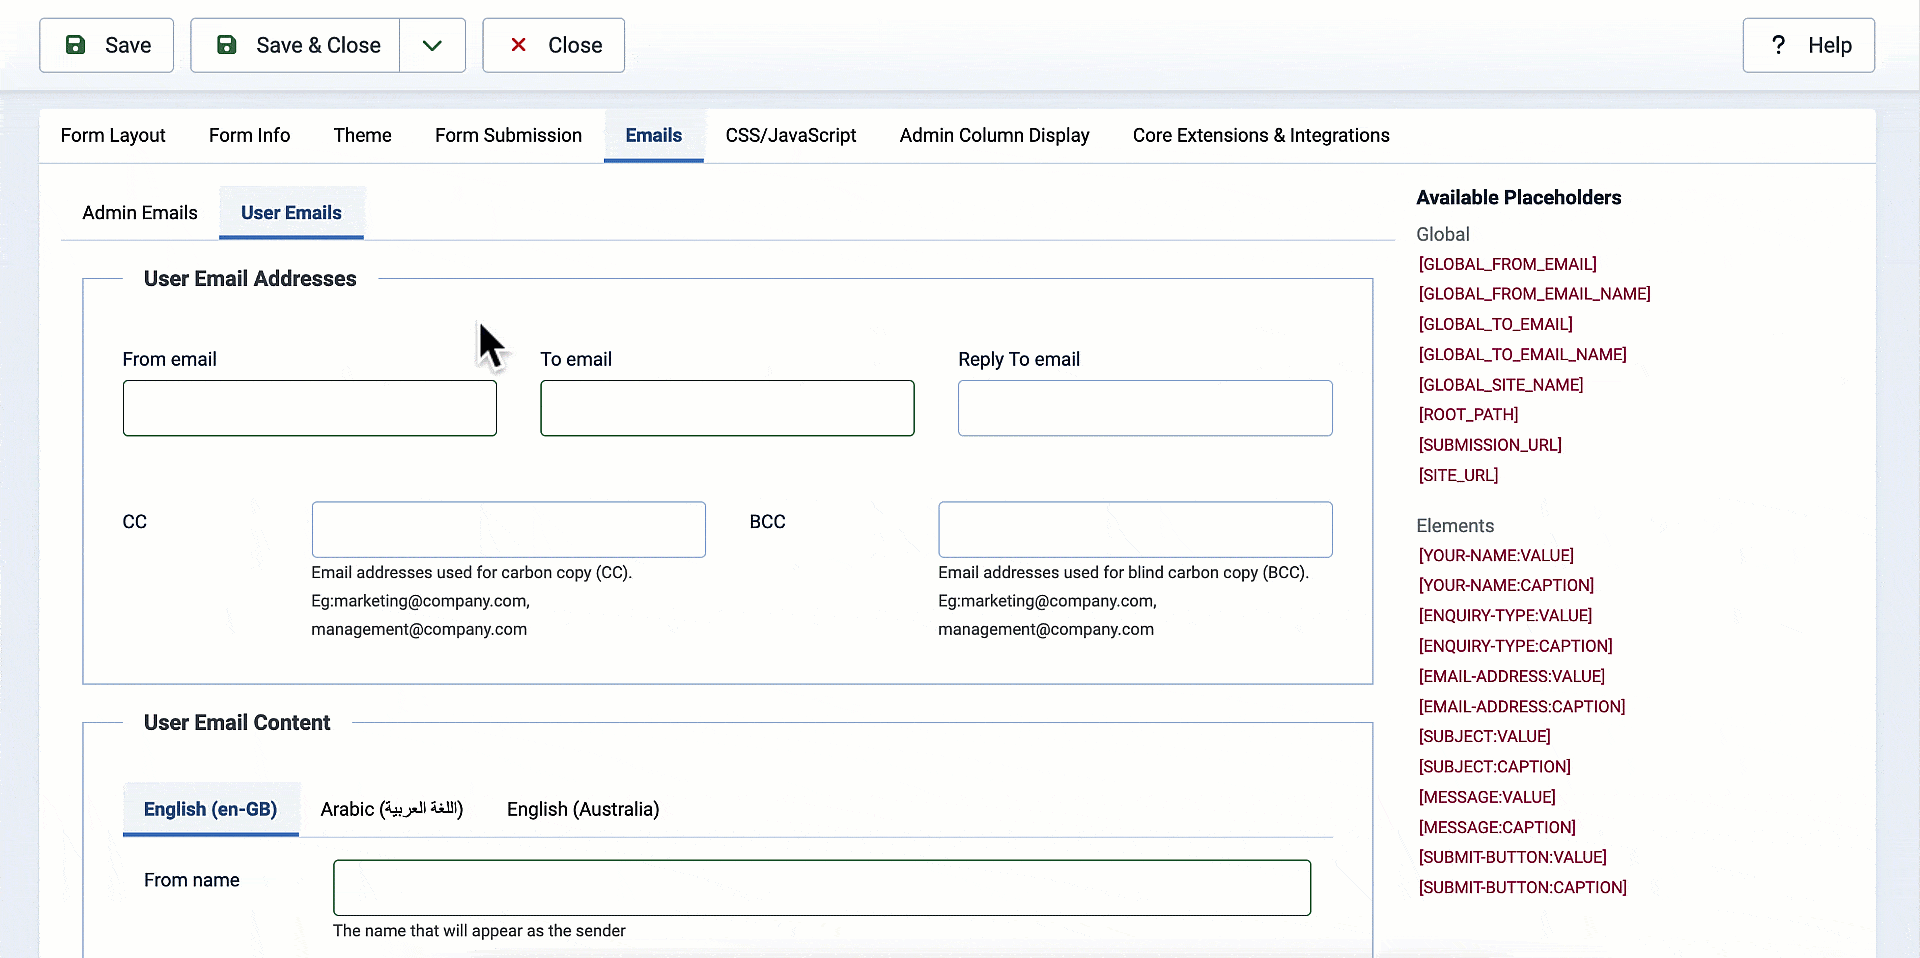This screenshot has width=1920, height=958.
Task: Insert [YOUR-NAME:CAPTION] placeholder
Action: (x=1506, y=585)
